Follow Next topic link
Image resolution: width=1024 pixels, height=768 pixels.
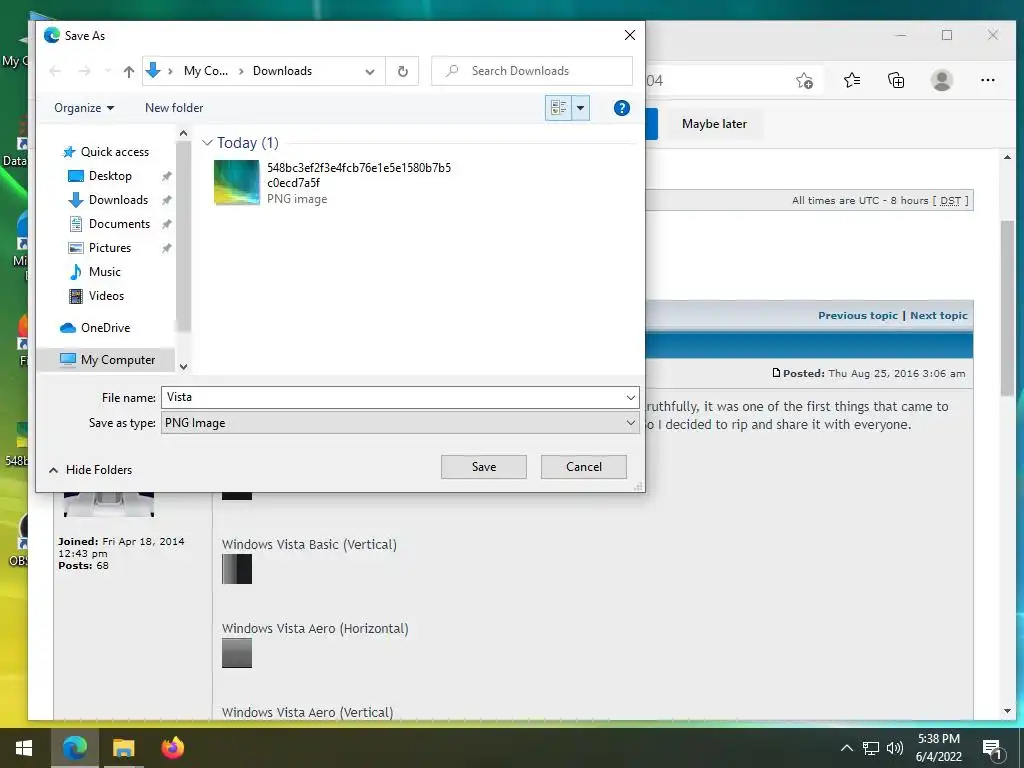(x=938, y=315)
